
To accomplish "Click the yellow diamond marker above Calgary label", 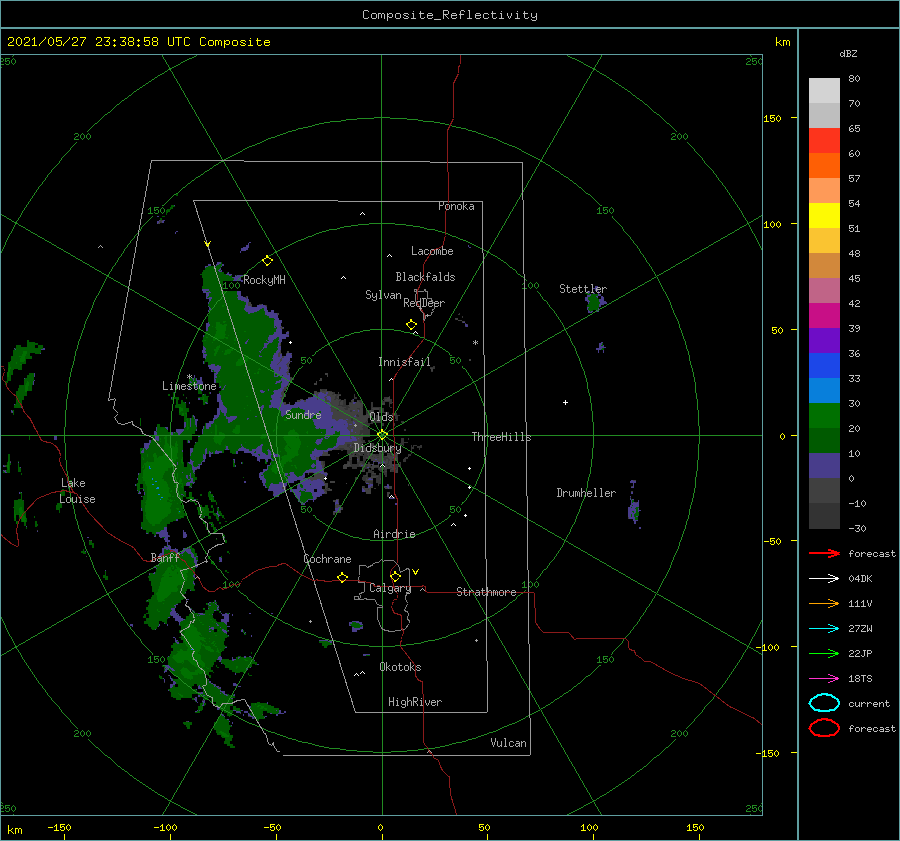I will pos(395,576).
